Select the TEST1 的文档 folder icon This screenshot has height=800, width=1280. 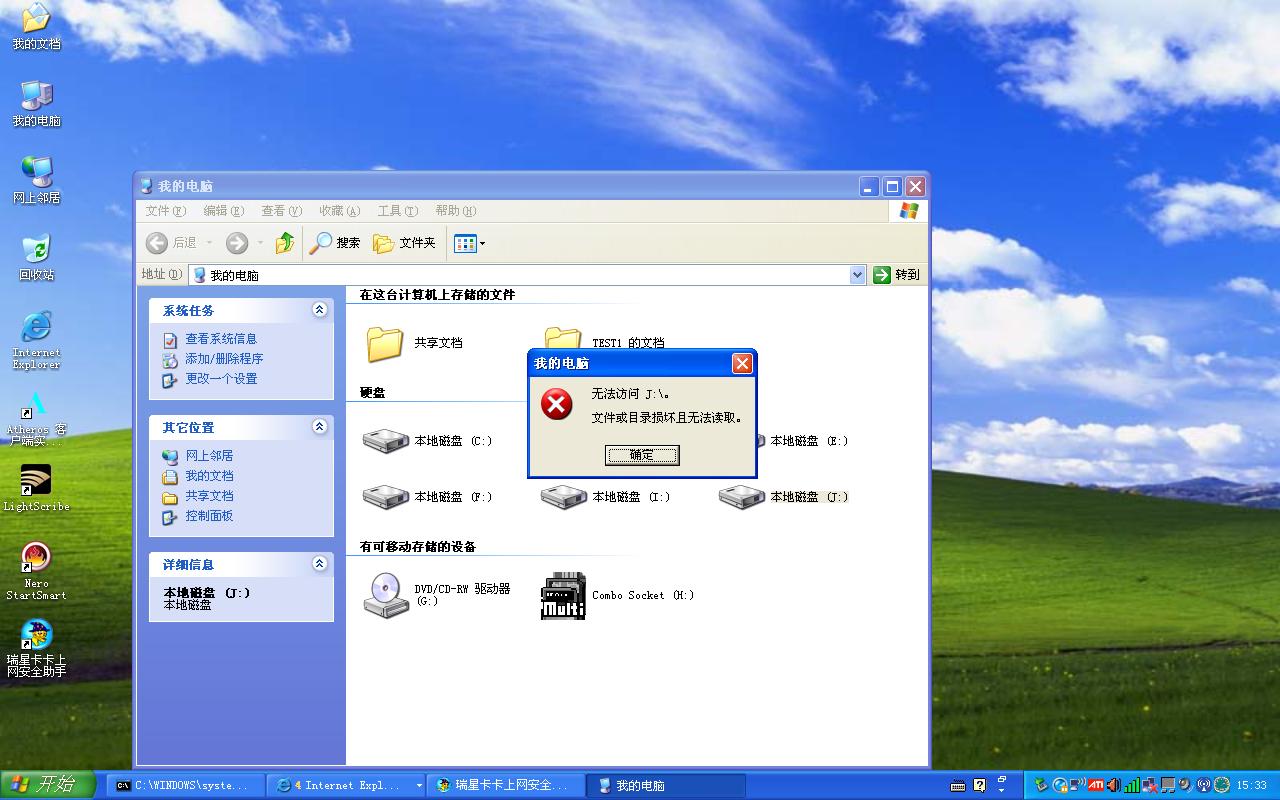tap(563, 338)
